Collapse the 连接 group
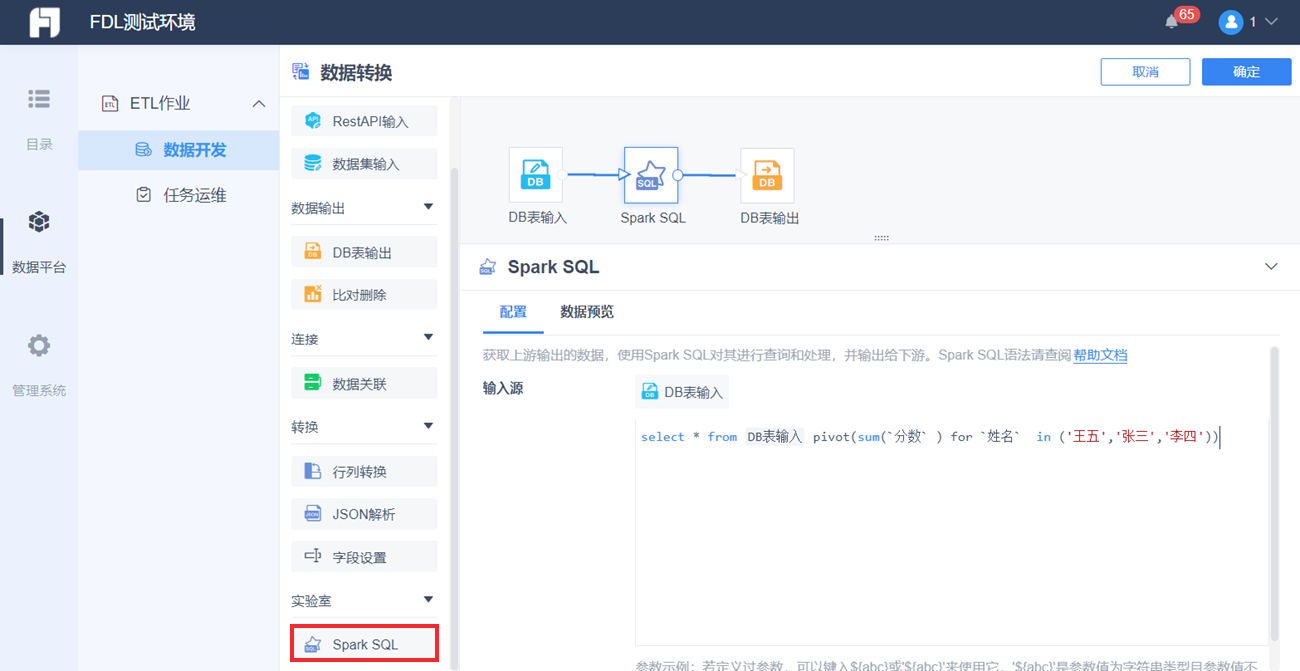Viewport: 1300px width, 671px height. (x=428, y=337)
